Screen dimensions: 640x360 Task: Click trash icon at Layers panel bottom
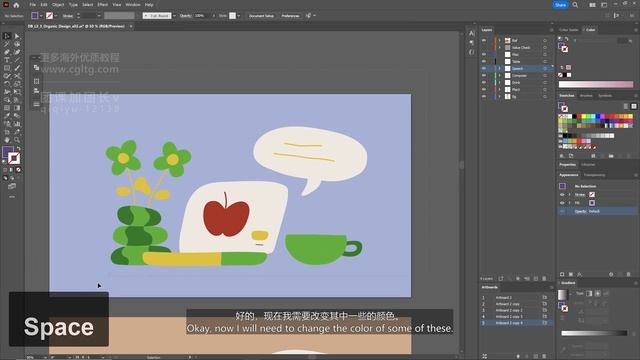tap(544, 279)
